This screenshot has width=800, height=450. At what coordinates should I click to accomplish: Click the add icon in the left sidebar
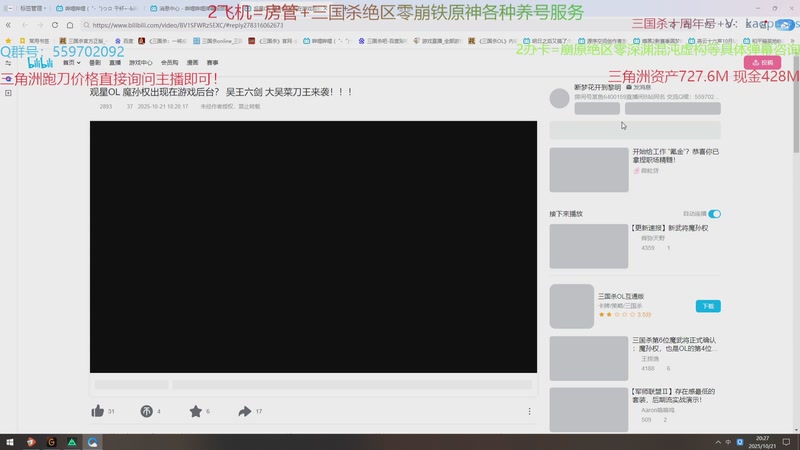click(x=8, y=93)
